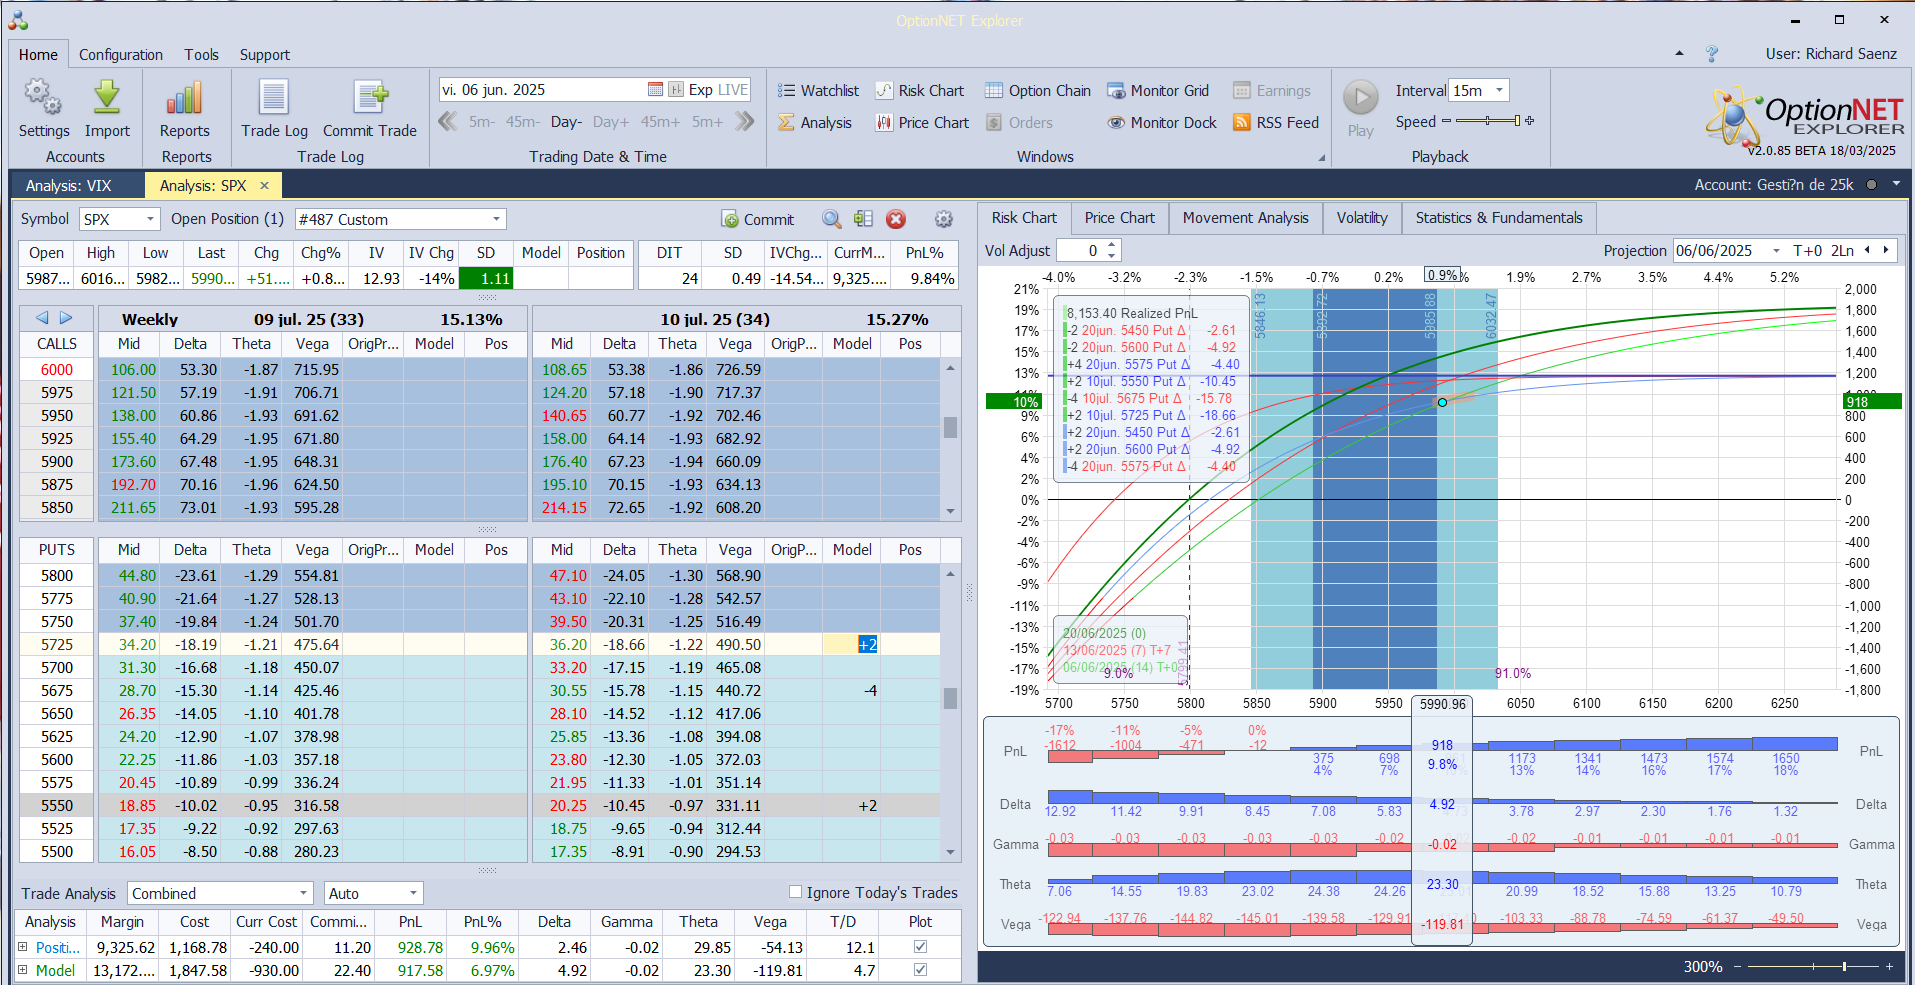Click the red delete position icon
The width and height of the screenshot is (1915, 985).
click(x=896, y=219)
